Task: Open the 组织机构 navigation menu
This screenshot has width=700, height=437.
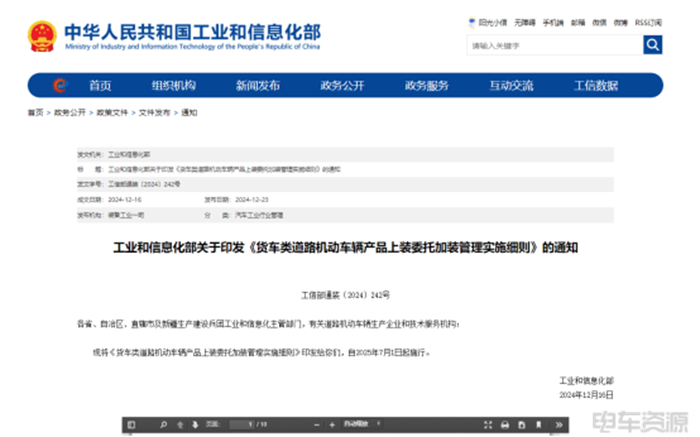Action: coord(173,86)
